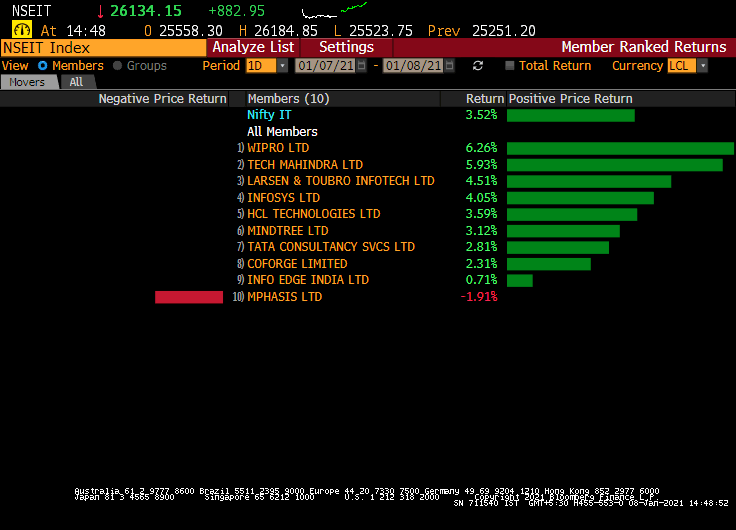Image resolution: width=736 pixels, height=530 pixels.
Task: Sort by the Return column header
Action: 485,99
